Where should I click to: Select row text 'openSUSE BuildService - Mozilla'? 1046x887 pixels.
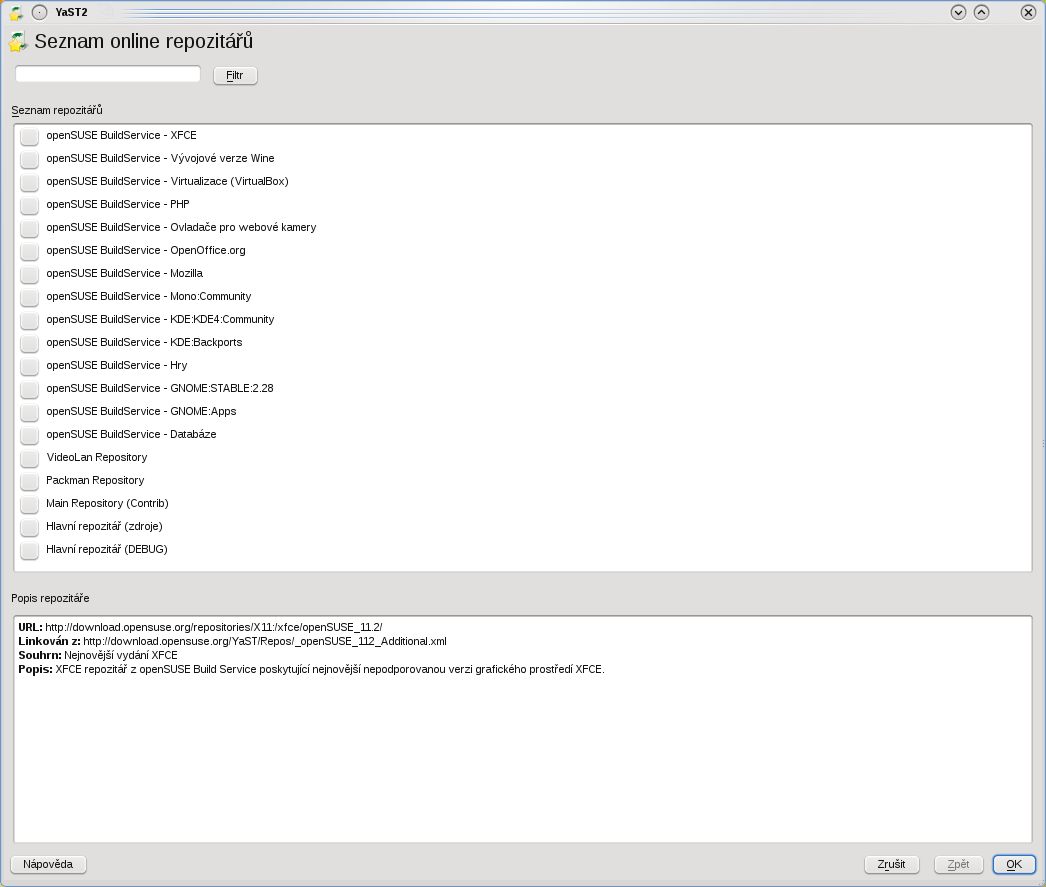coord(125,273)
